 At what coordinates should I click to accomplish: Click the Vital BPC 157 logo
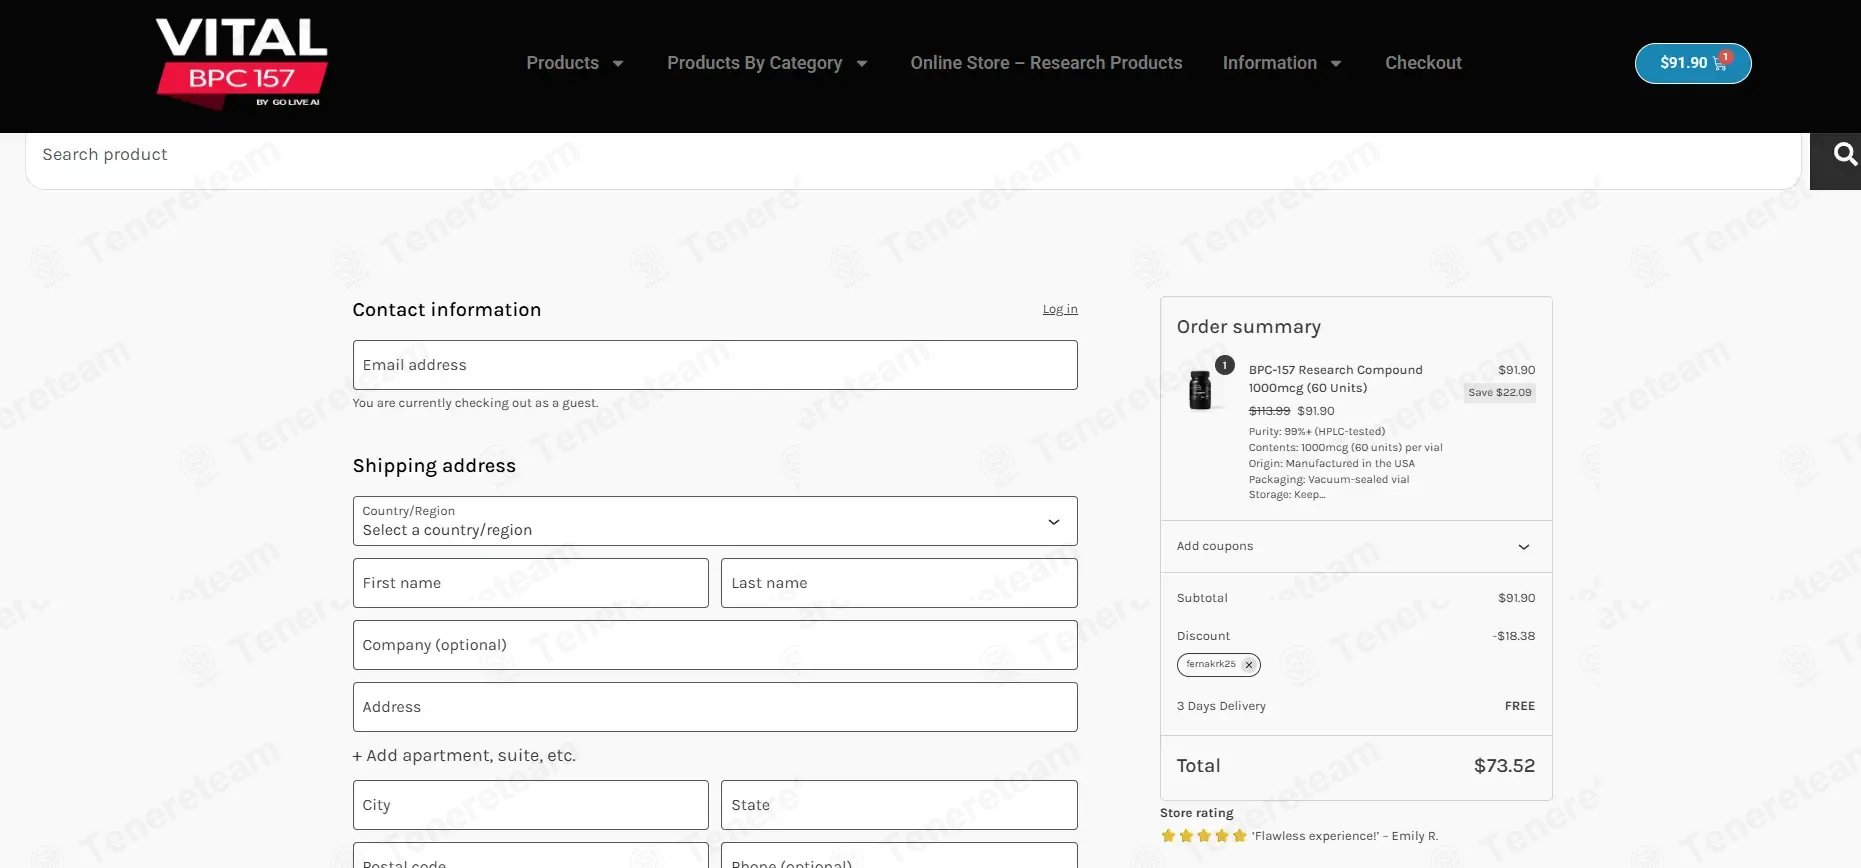click(x=241, y=63)
